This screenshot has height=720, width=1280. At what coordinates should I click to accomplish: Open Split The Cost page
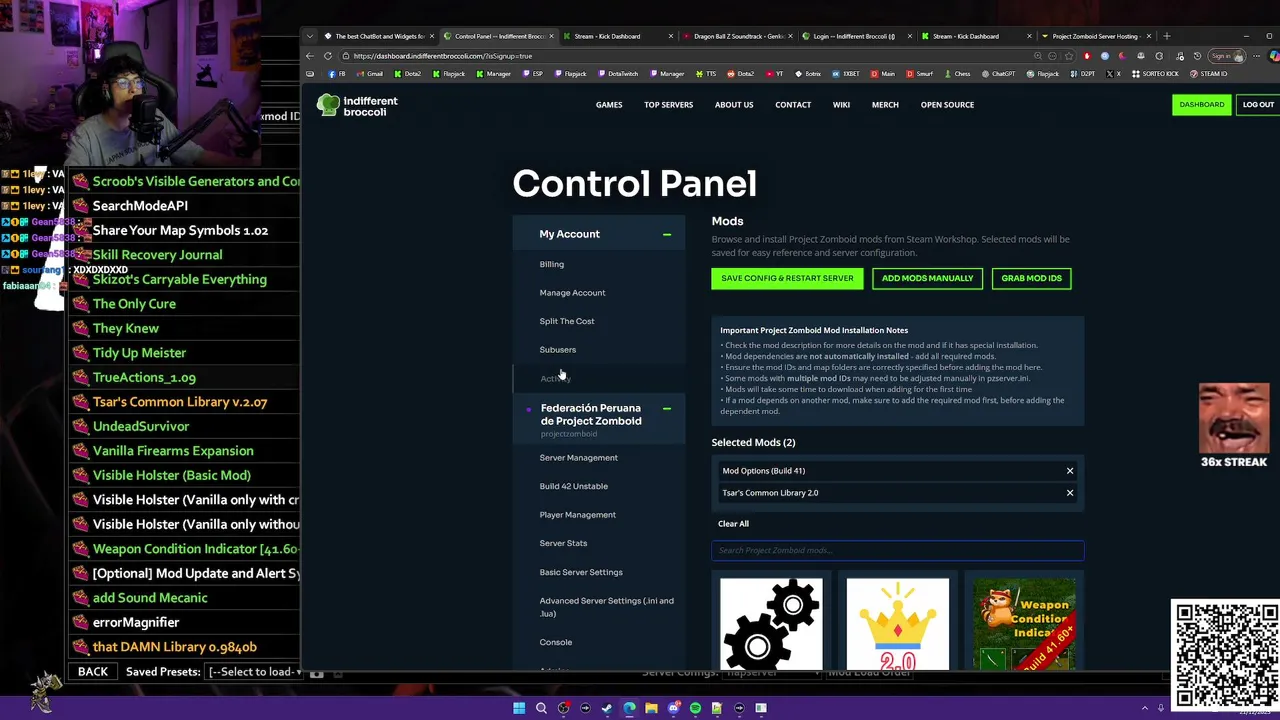(x=567, y=322)
